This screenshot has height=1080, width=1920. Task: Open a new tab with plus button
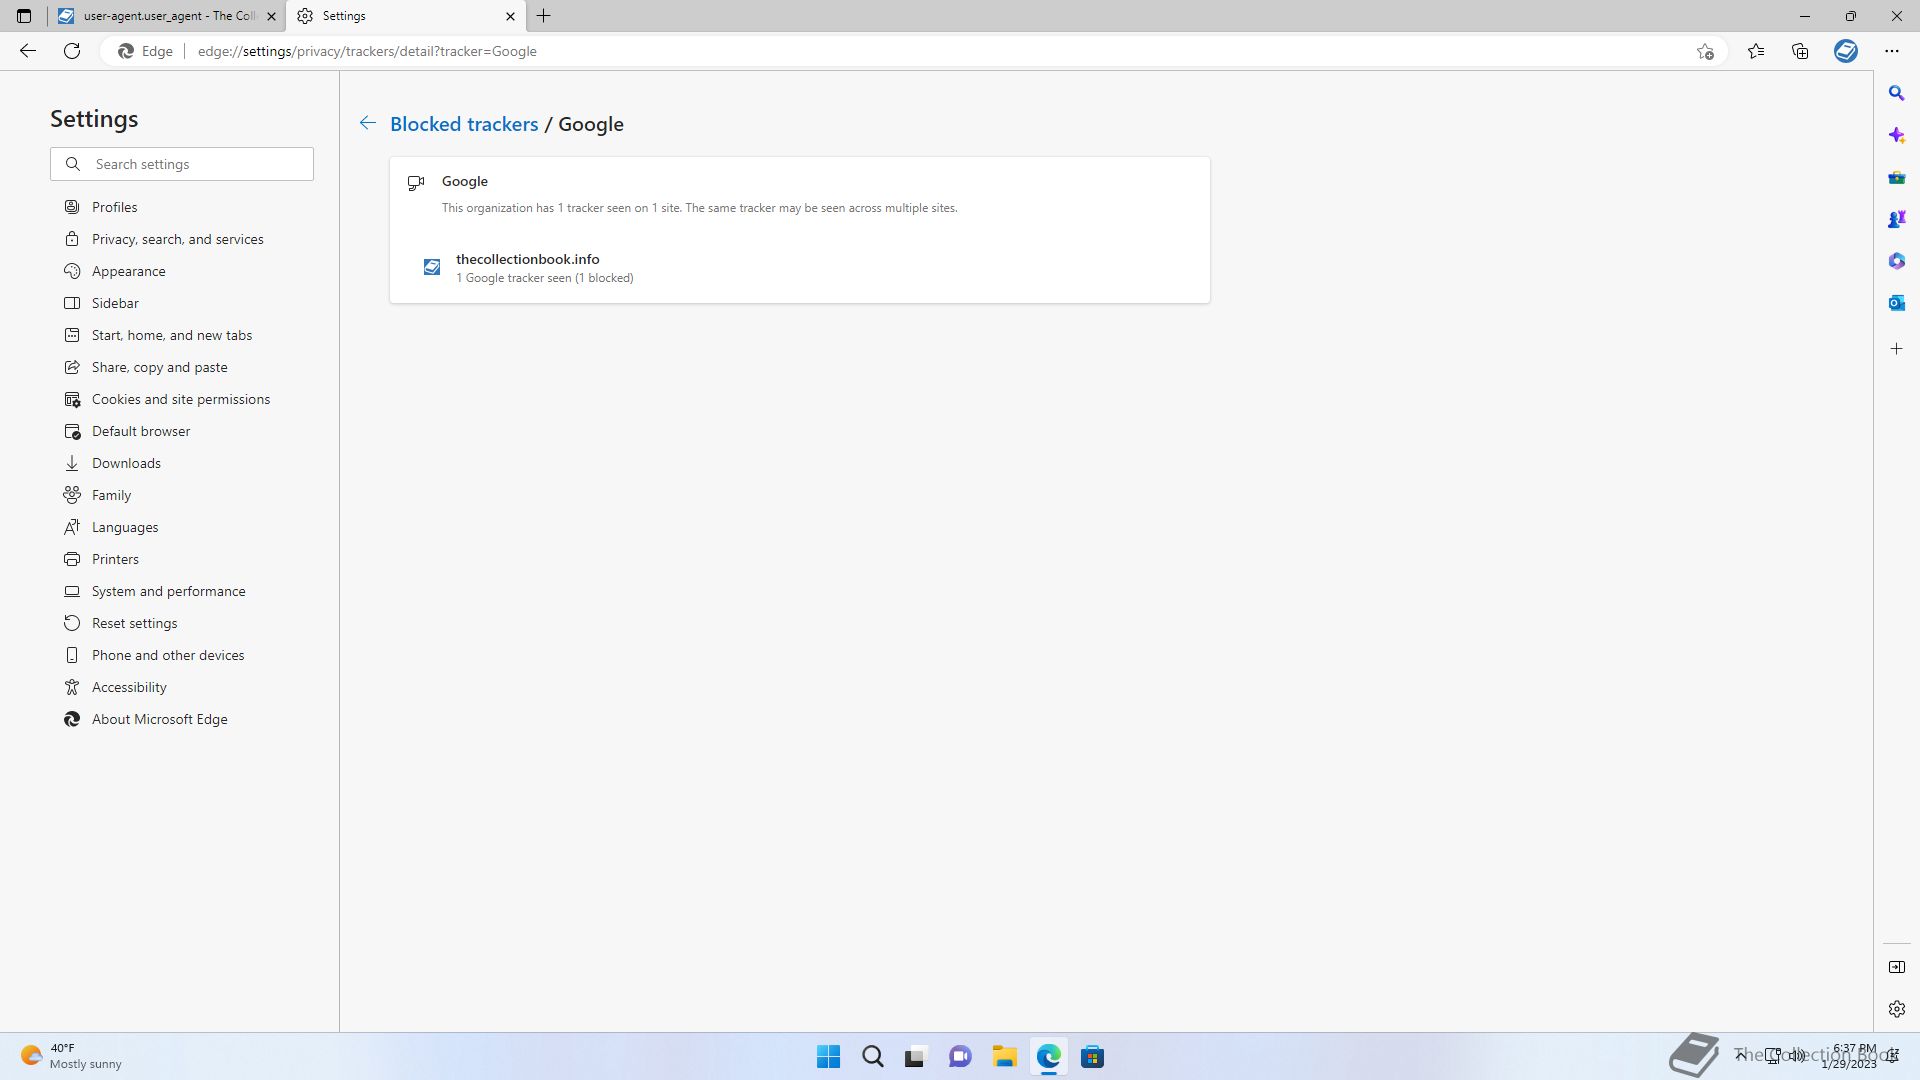coord(543,16)
